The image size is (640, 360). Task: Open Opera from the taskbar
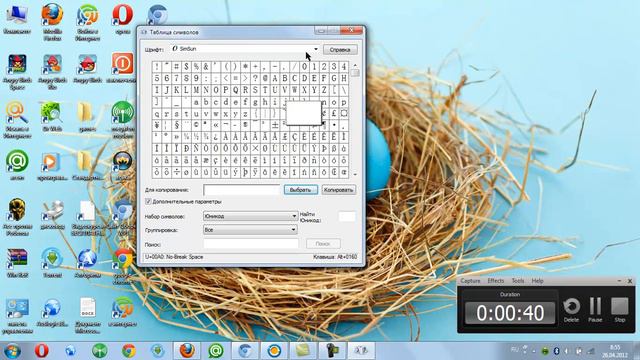42,351
